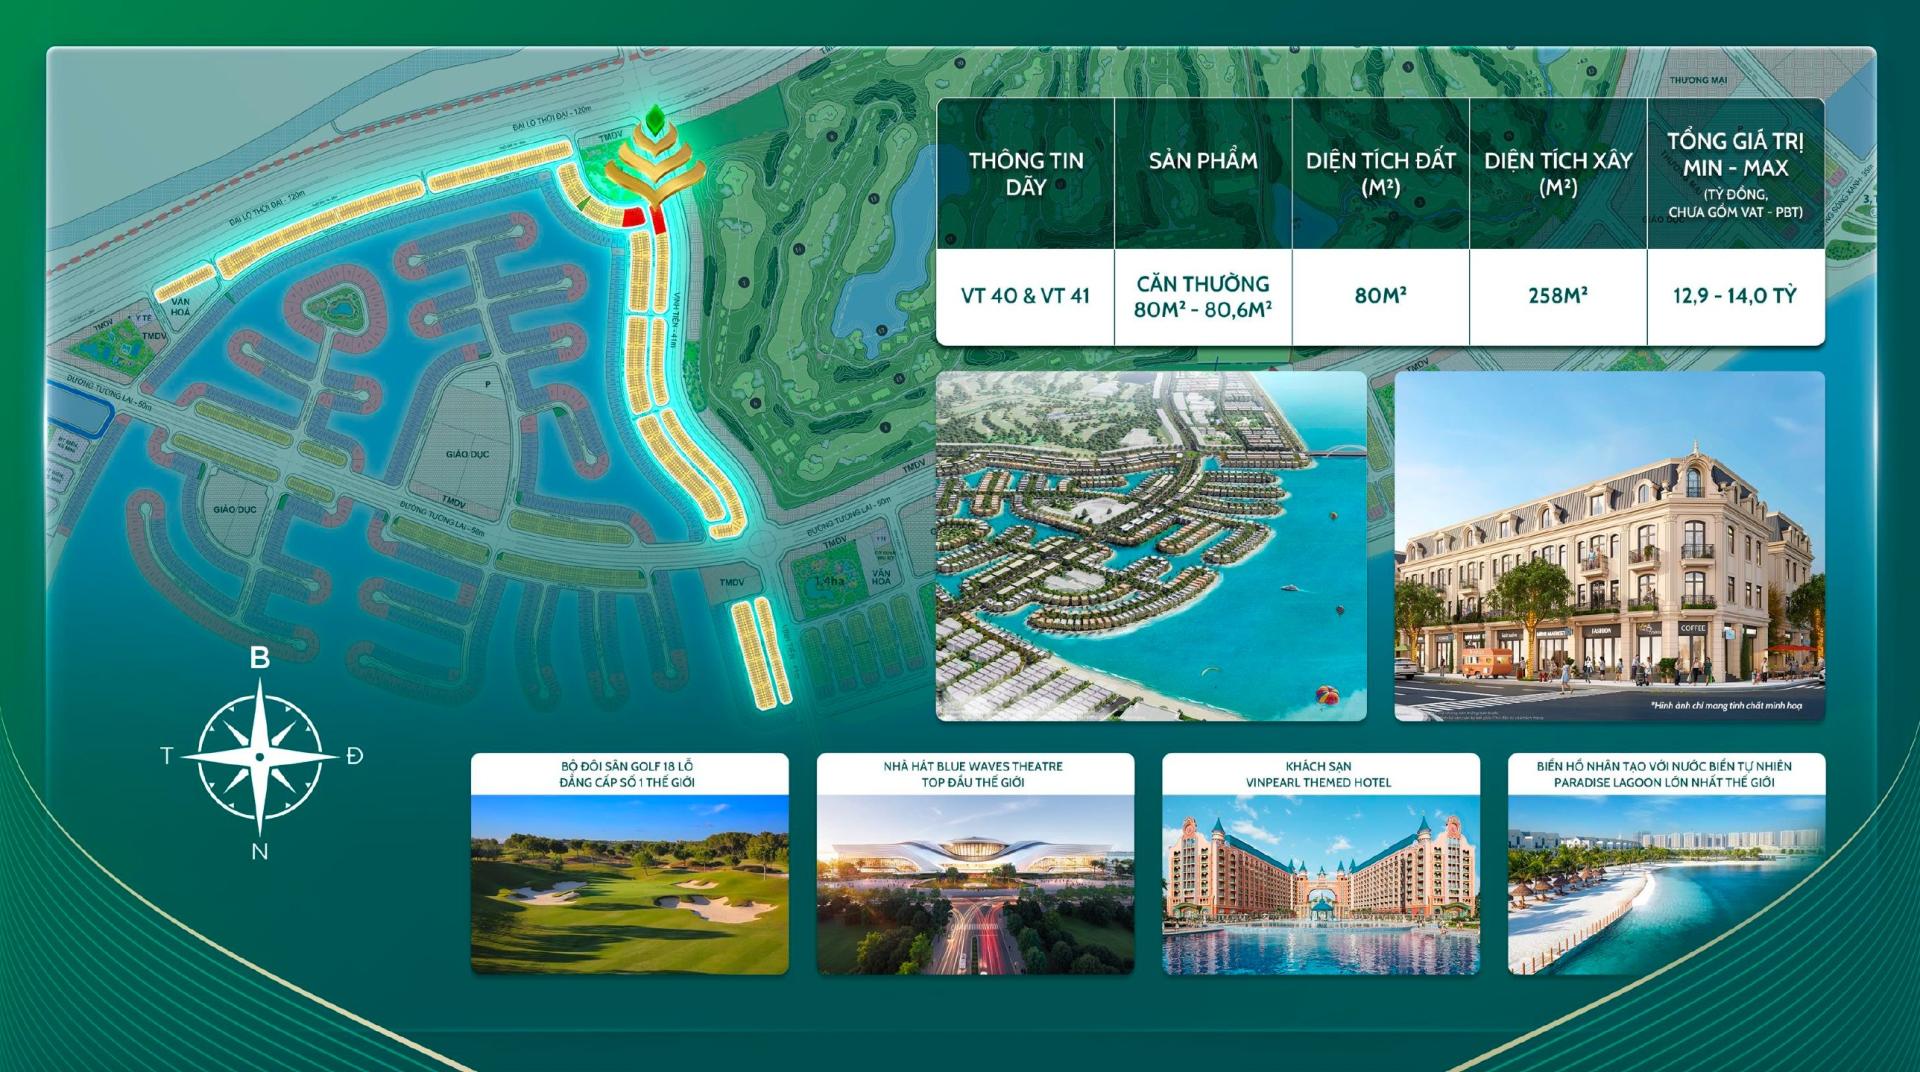Select the VT 40 & VT 41 cell
1920x1072 pixels.
pyautogui.click(x=1025, y=296)
